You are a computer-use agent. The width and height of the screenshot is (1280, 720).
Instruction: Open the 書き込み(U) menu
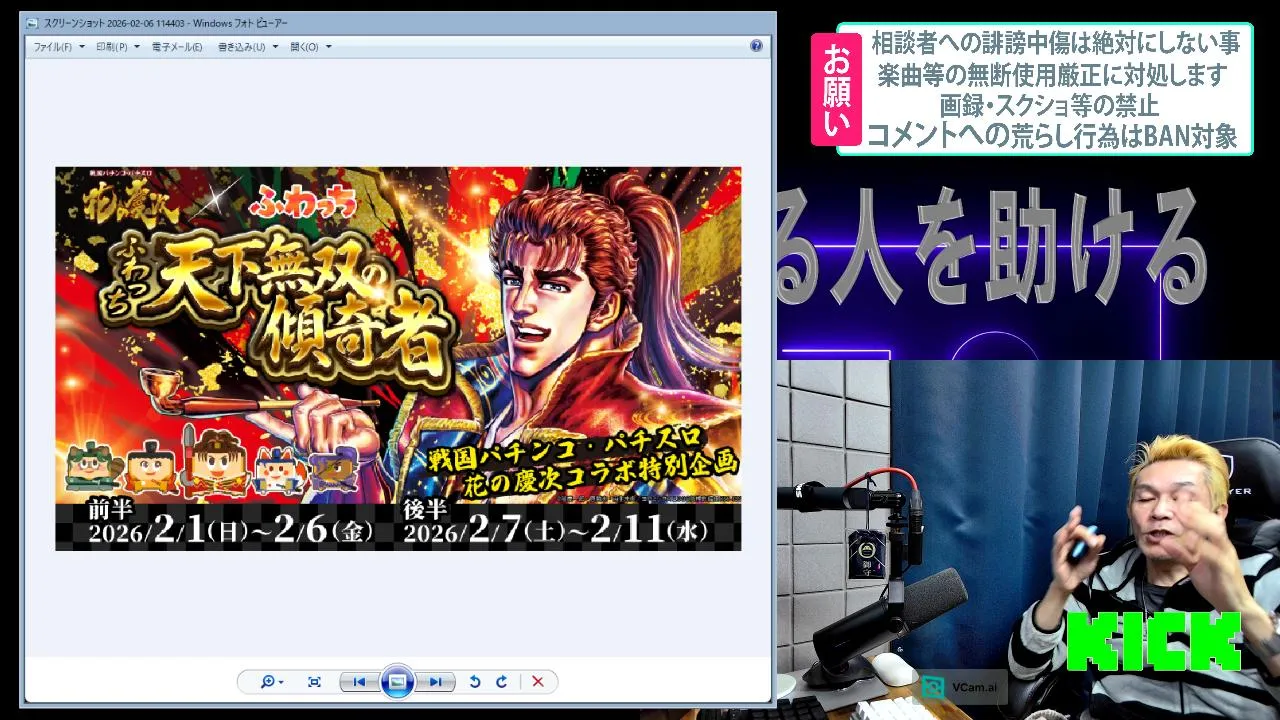(247, 47)
